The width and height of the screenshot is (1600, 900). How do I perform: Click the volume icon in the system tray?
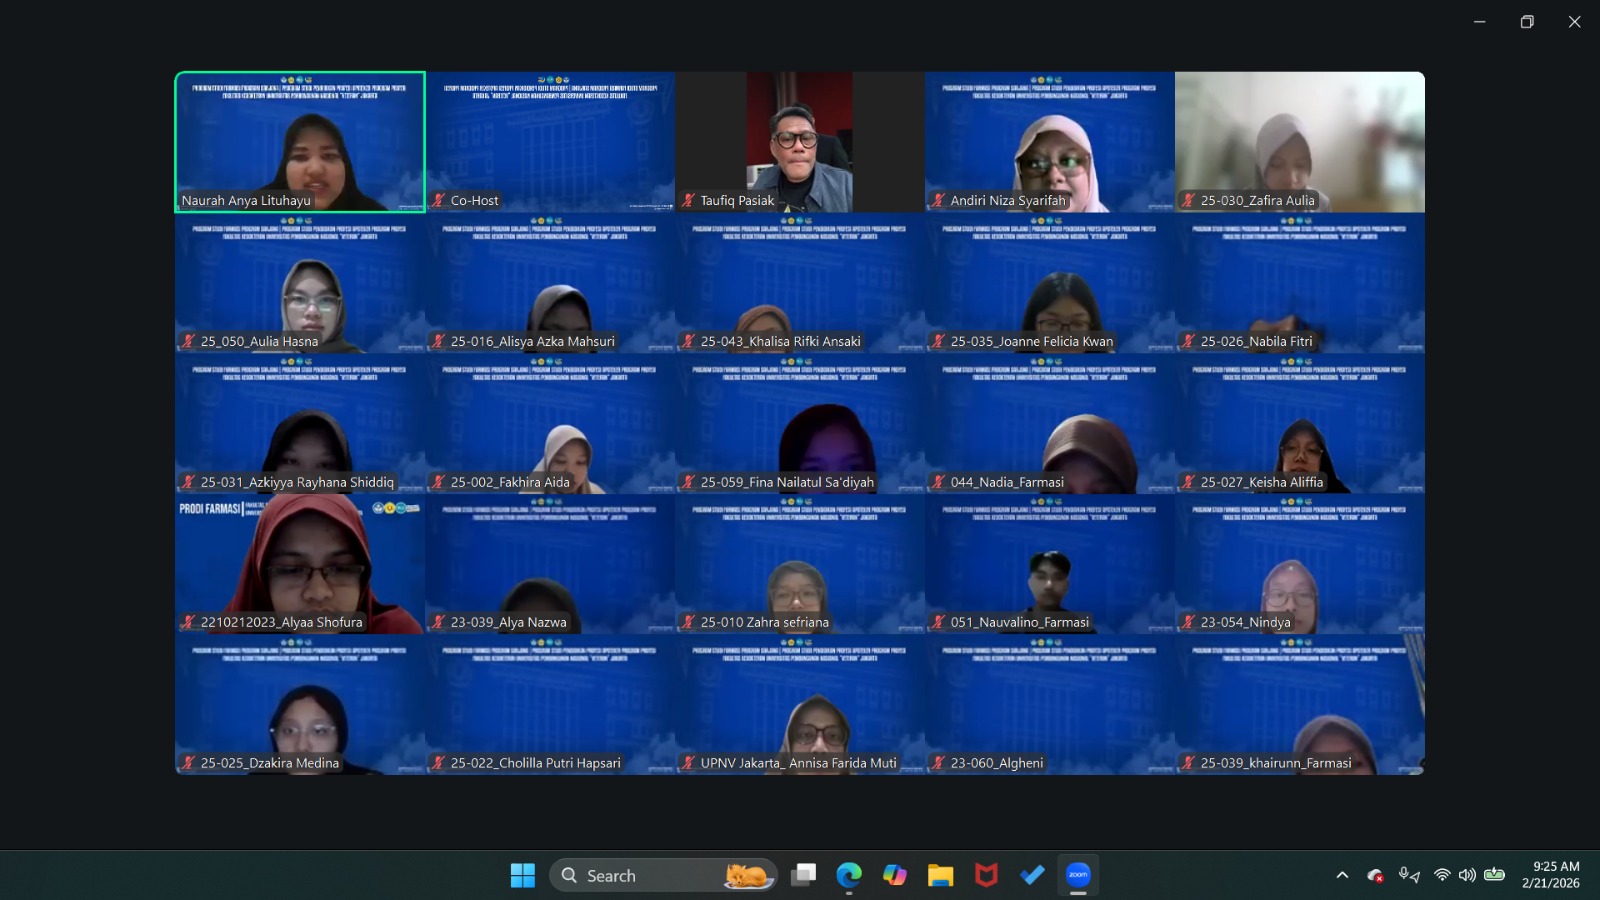[1467, 875]
